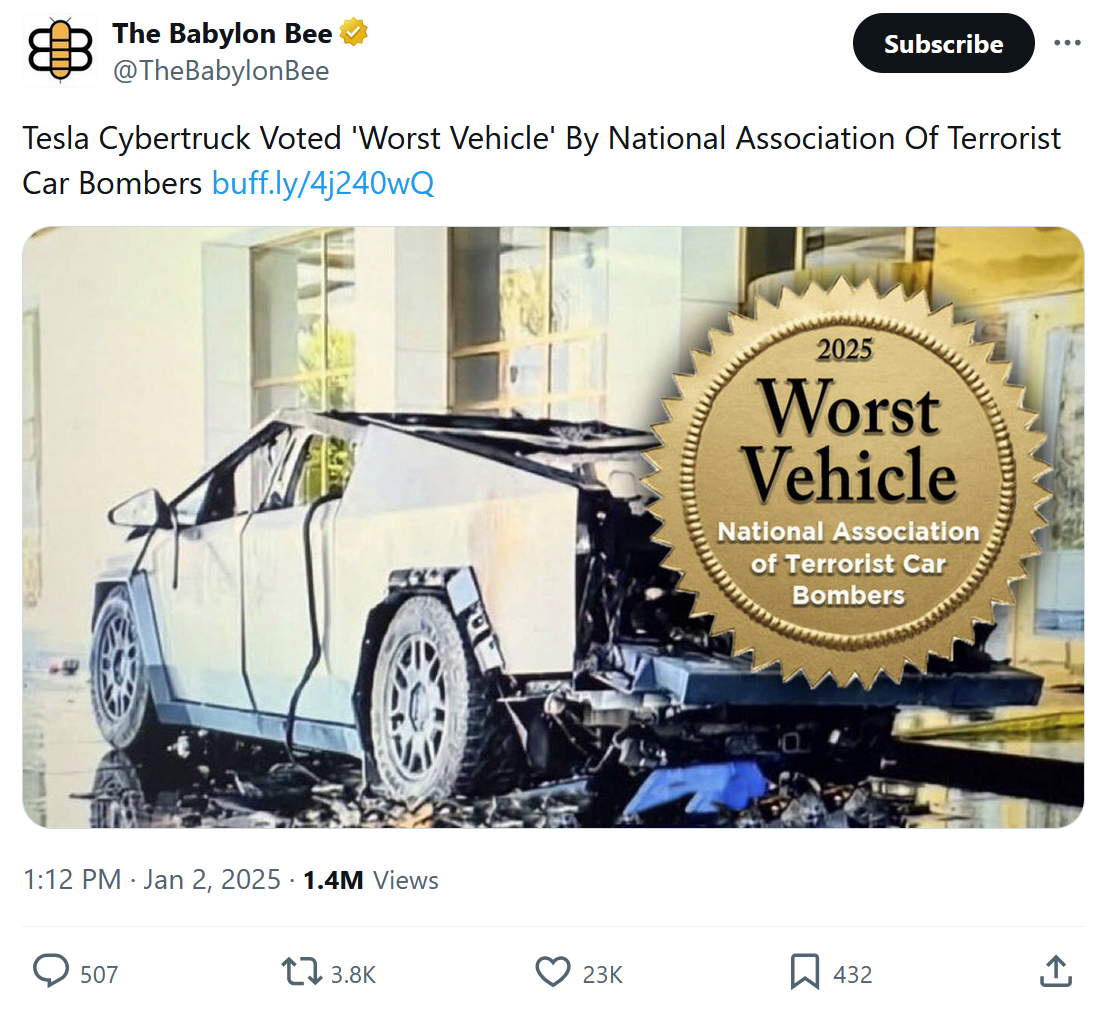Click the tweet headline text about Cybertruck
Image resolution: width=1107 pixels, height=1014 pixels.
(540, 138)
